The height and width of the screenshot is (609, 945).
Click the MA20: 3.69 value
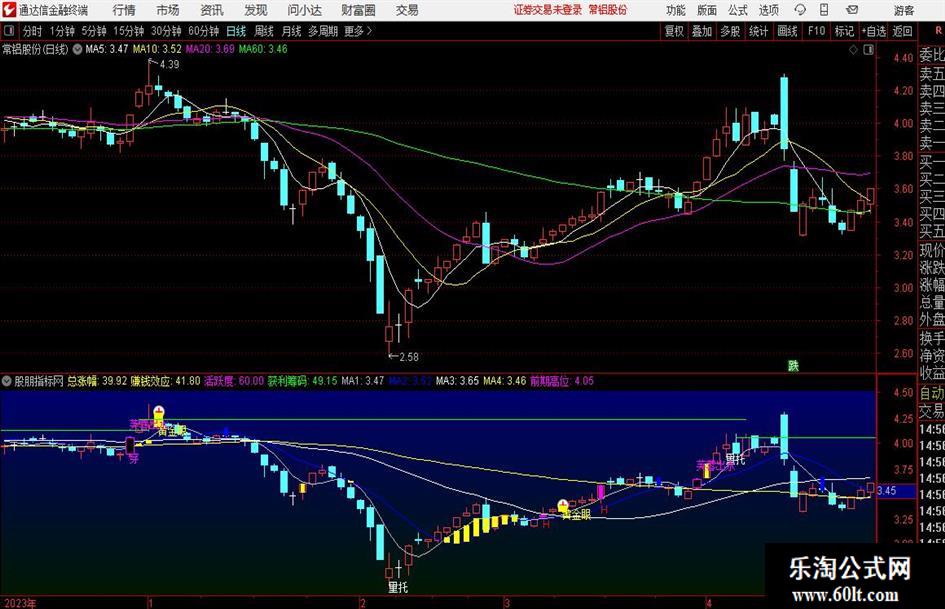pos(210,49)
